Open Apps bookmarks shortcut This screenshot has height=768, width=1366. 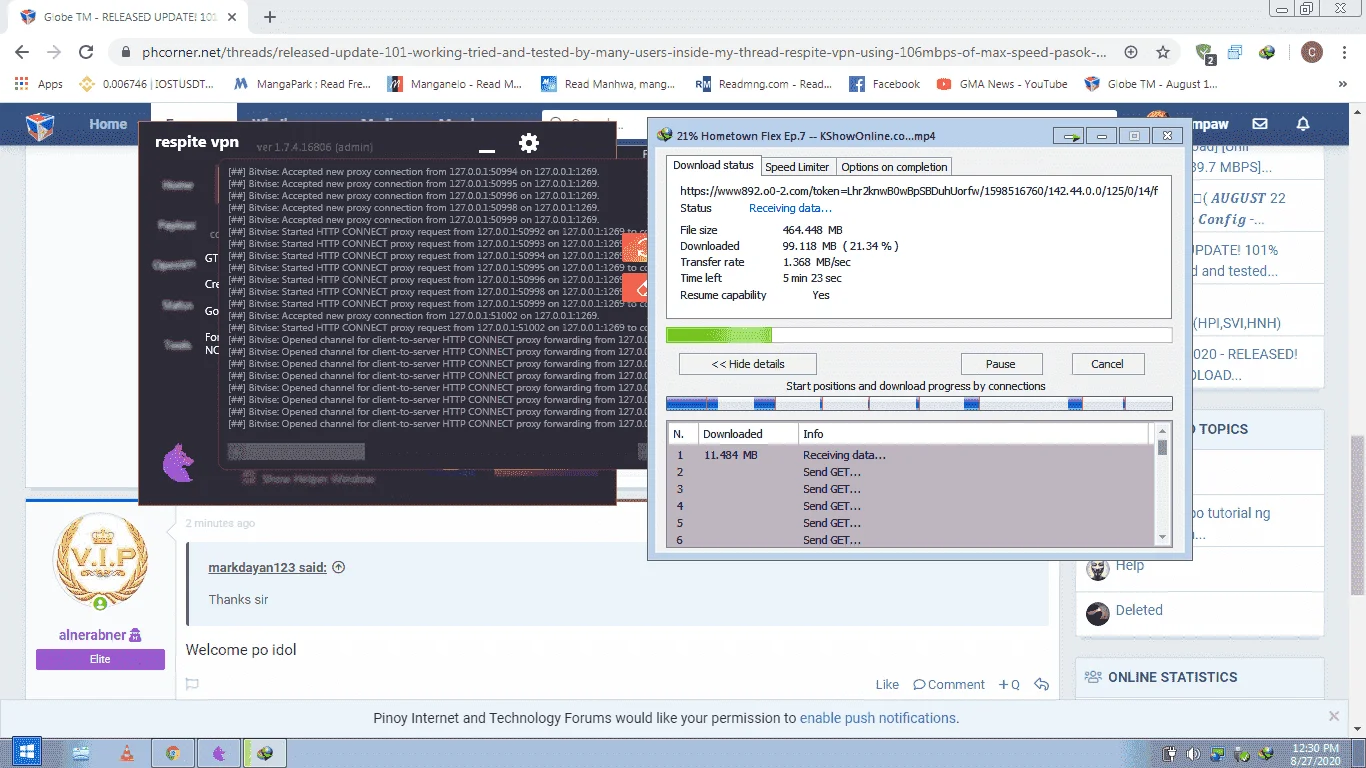40,84
